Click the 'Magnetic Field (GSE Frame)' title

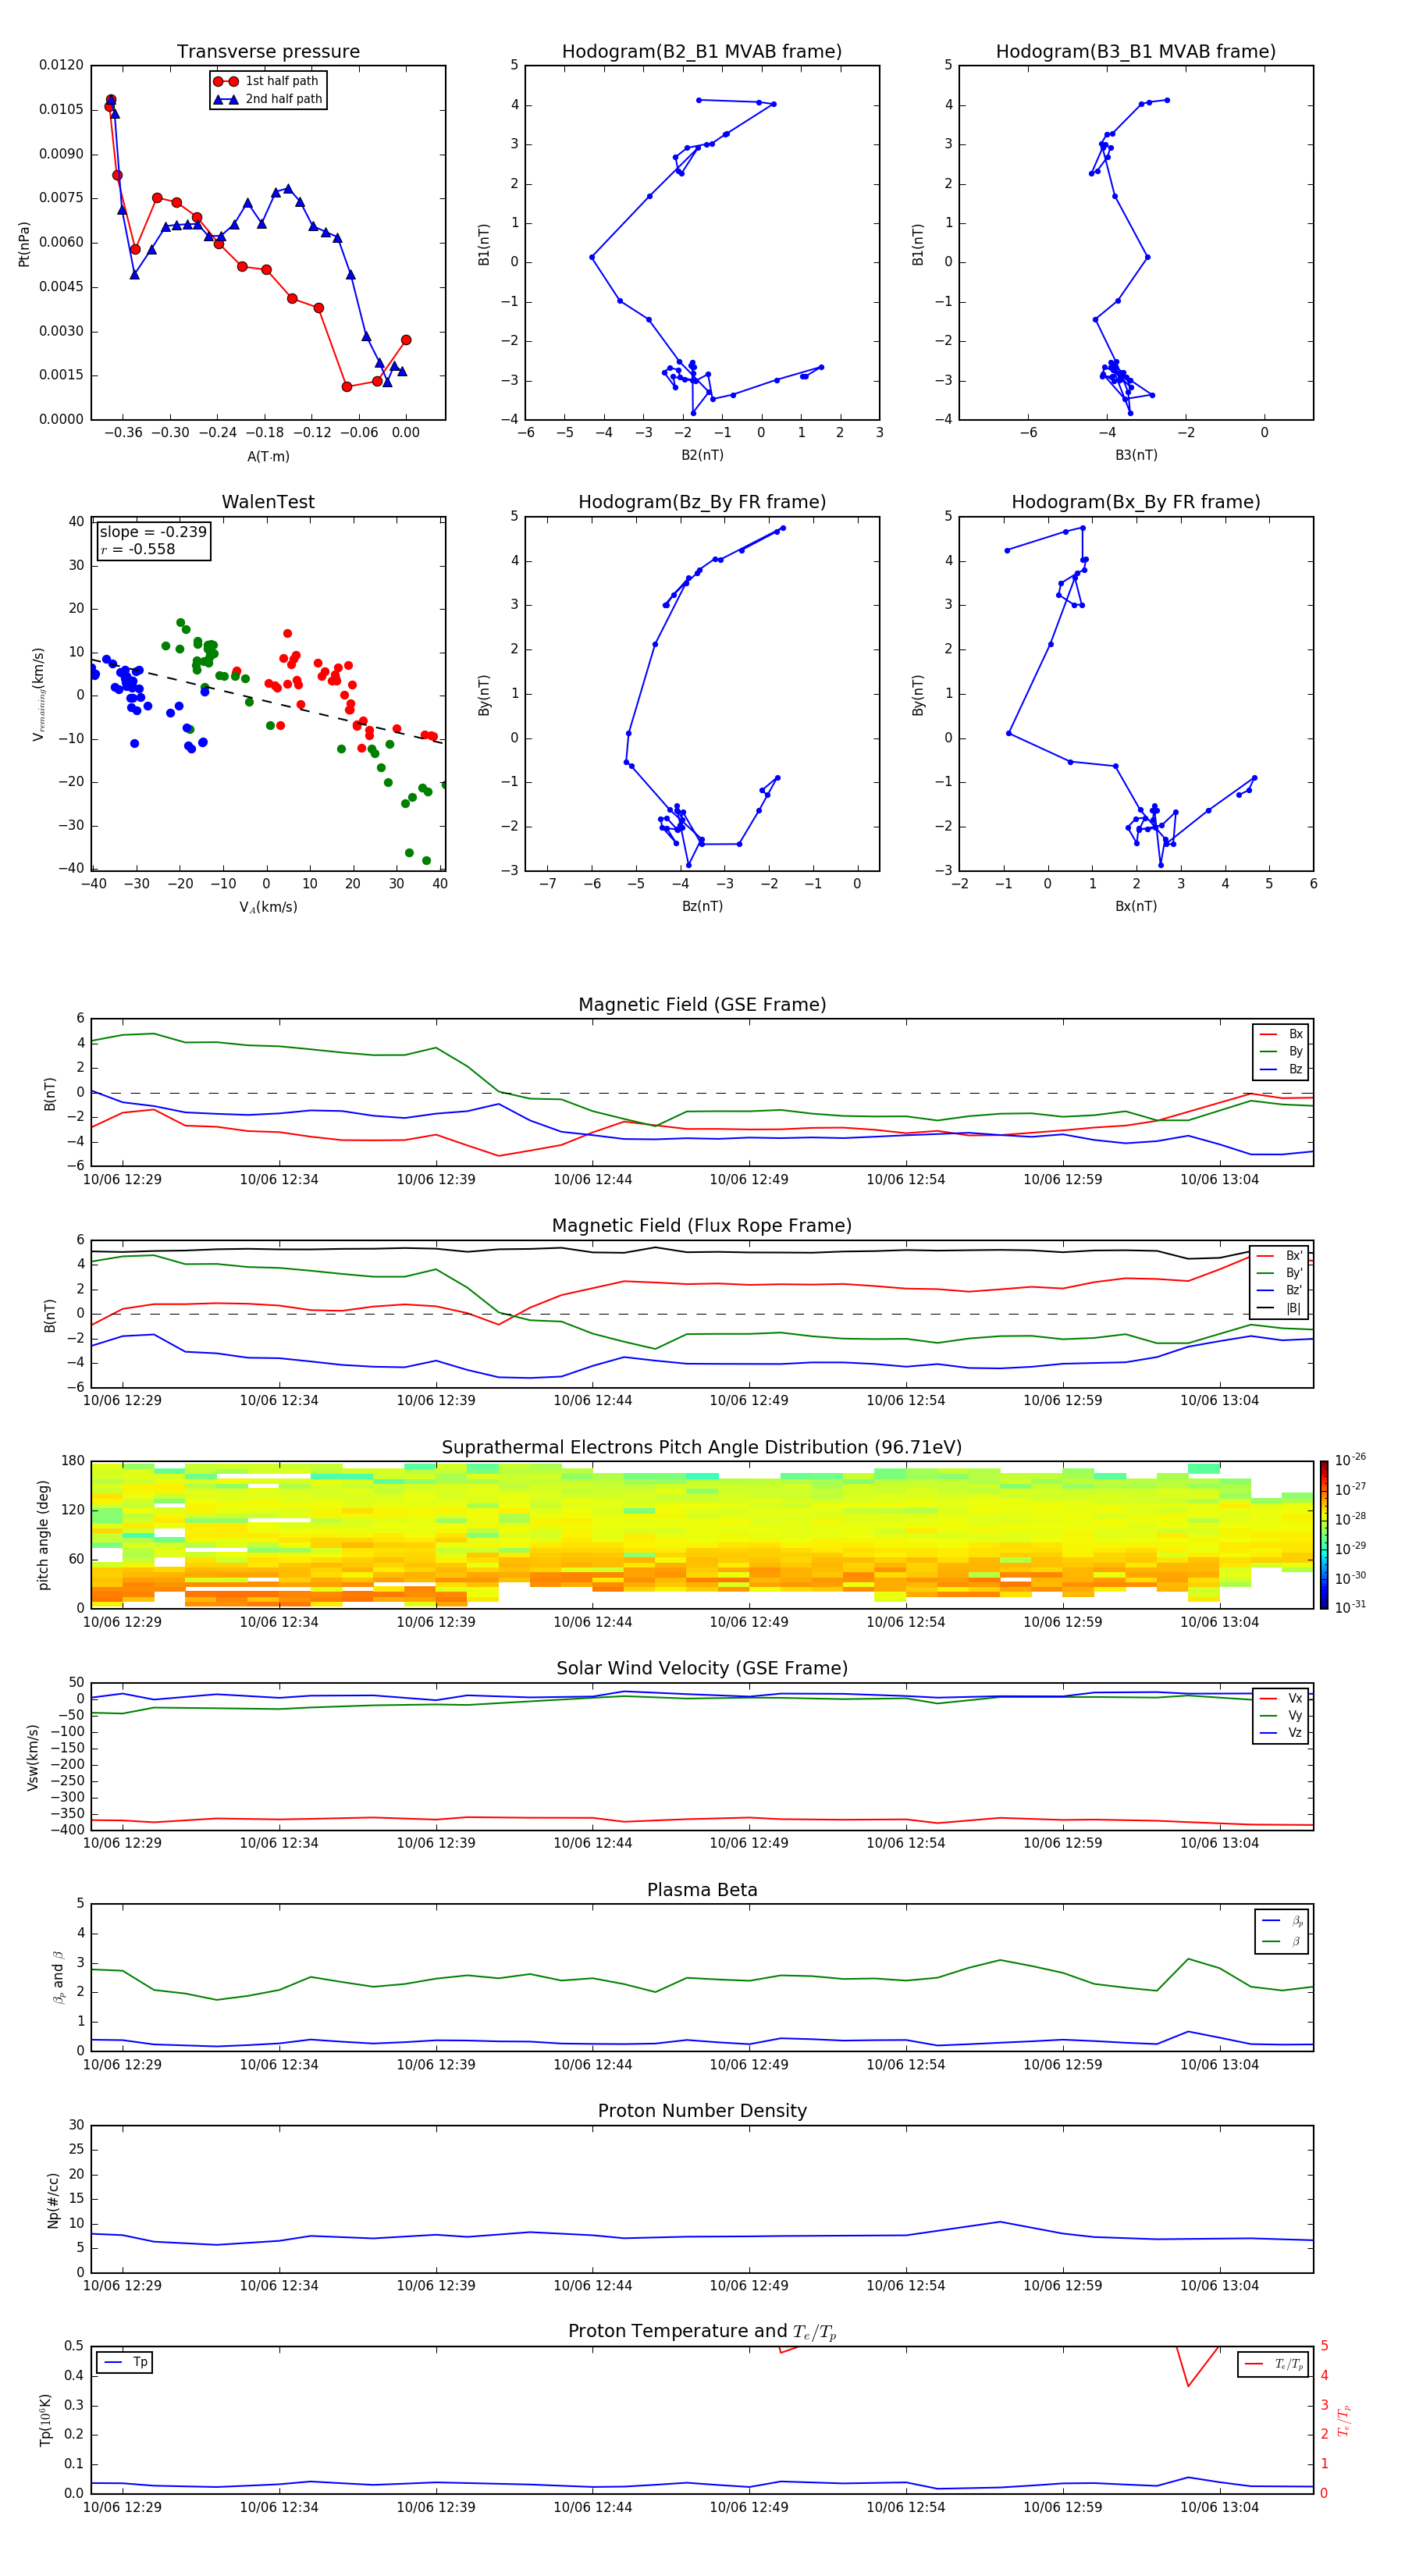(702, 1005)
